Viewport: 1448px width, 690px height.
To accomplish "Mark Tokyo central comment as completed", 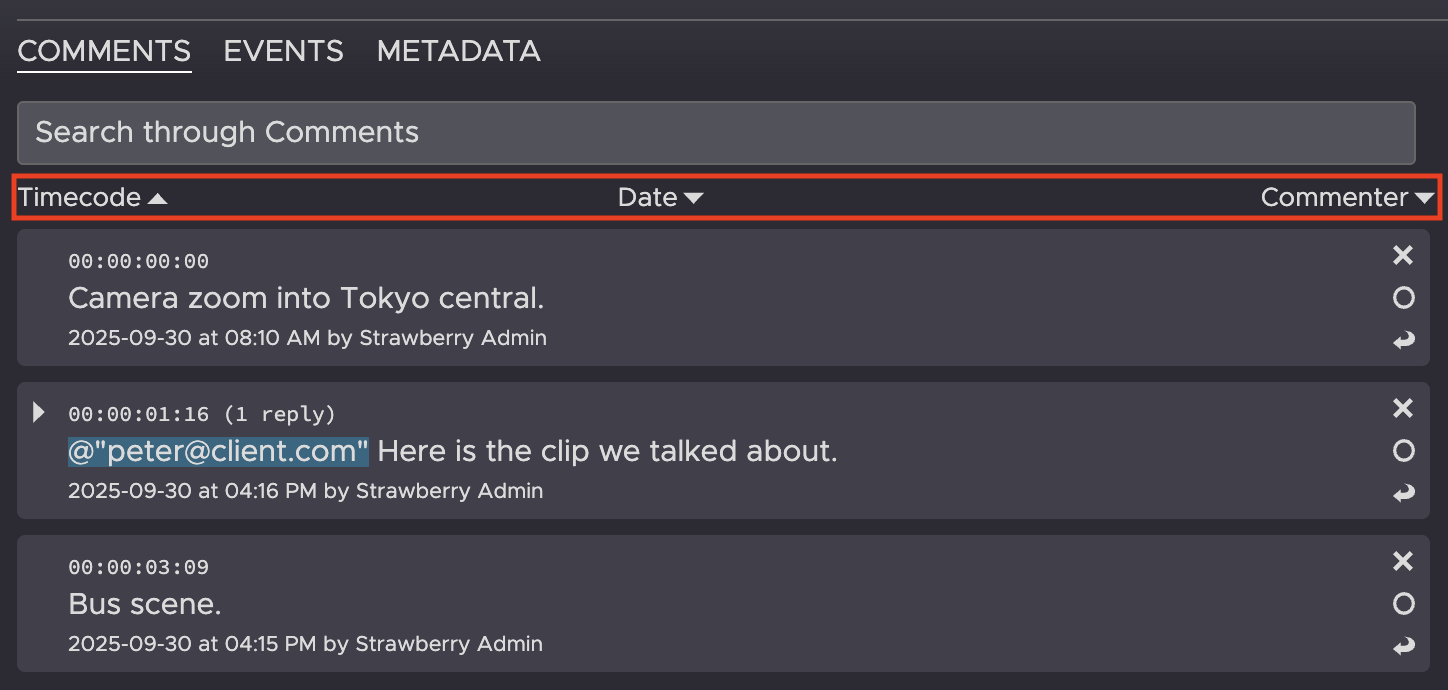I will 1404,298.
